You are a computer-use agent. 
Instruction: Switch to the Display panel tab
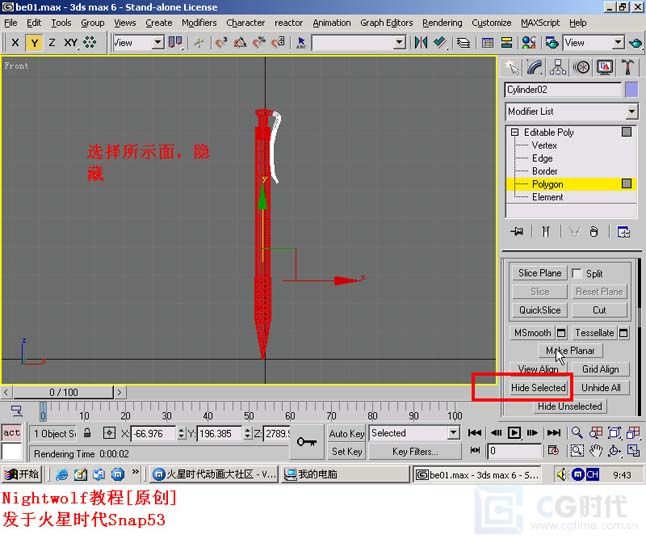click(x=605, y=67)
